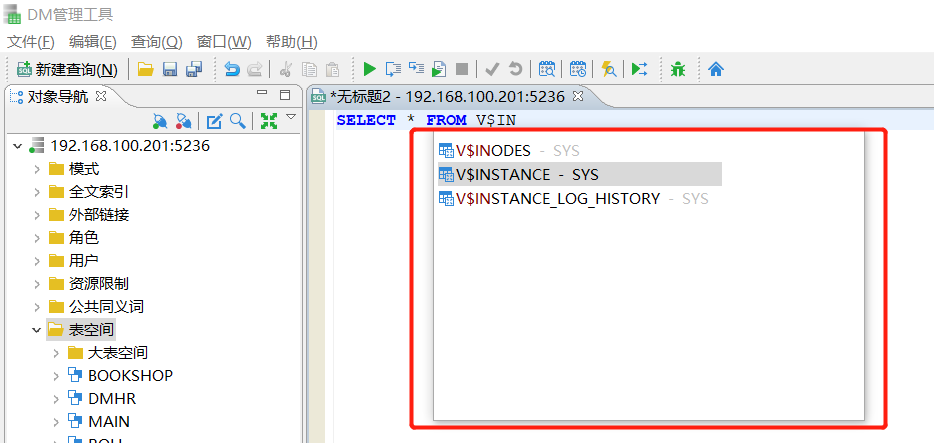
Task: Click the execute script document icon
Action: coord(439,69)
